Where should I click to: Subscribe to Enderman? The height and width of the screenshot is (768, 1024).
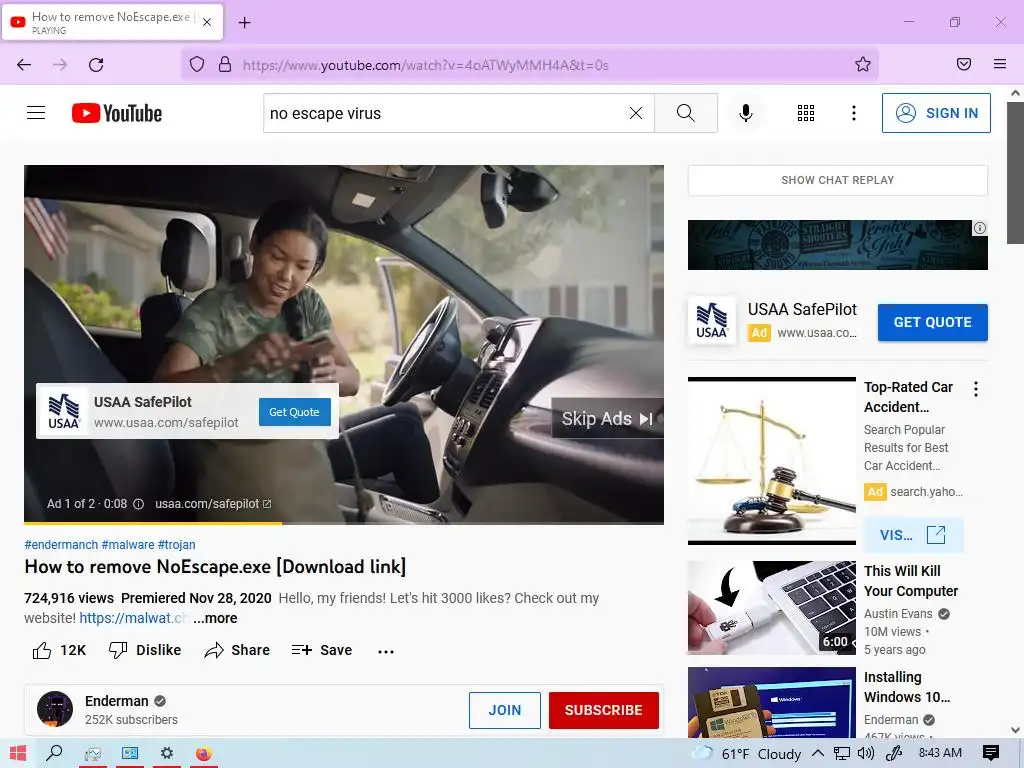coord(603,710)
